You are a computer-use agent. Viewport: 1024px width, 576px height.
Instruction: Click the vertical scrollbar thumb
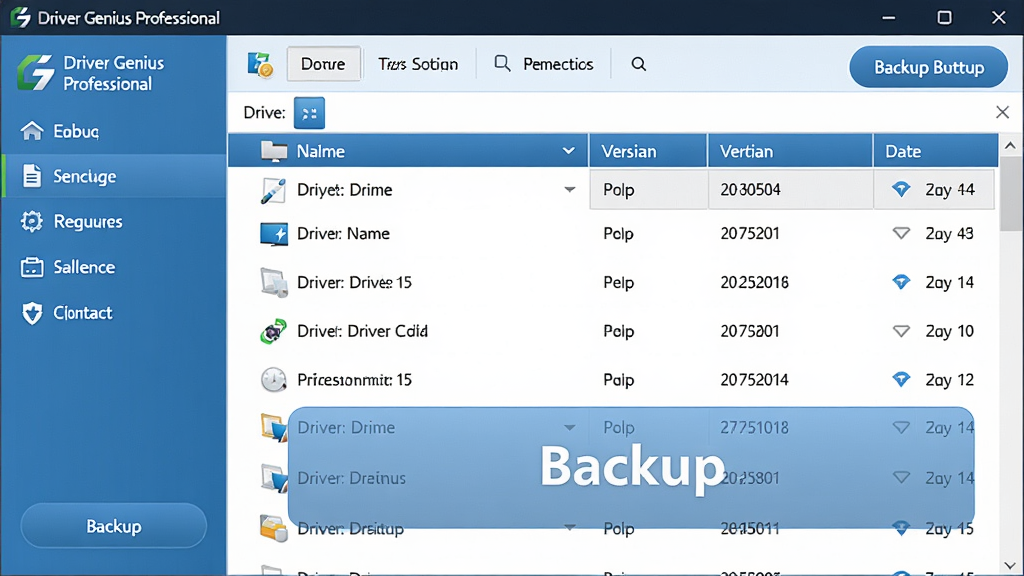pyautogui.click(x=1010, y=194)
